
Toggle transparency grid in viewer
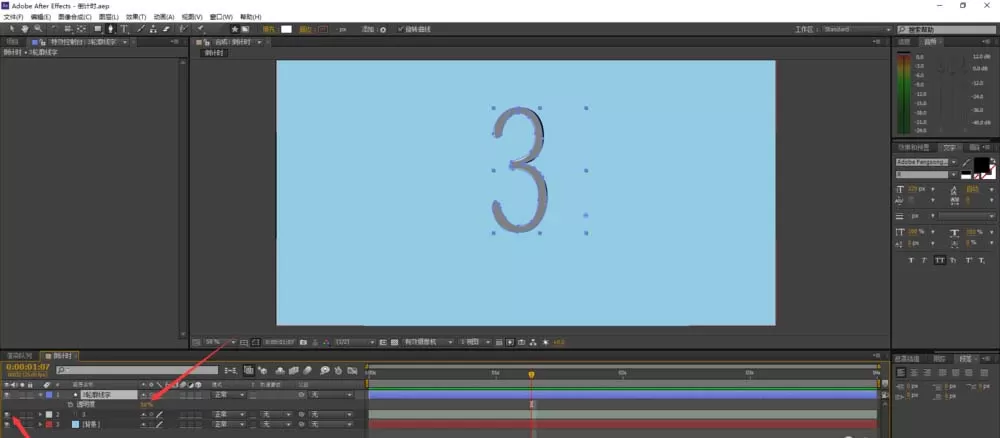pyautogui.click(x=394, y=342)
